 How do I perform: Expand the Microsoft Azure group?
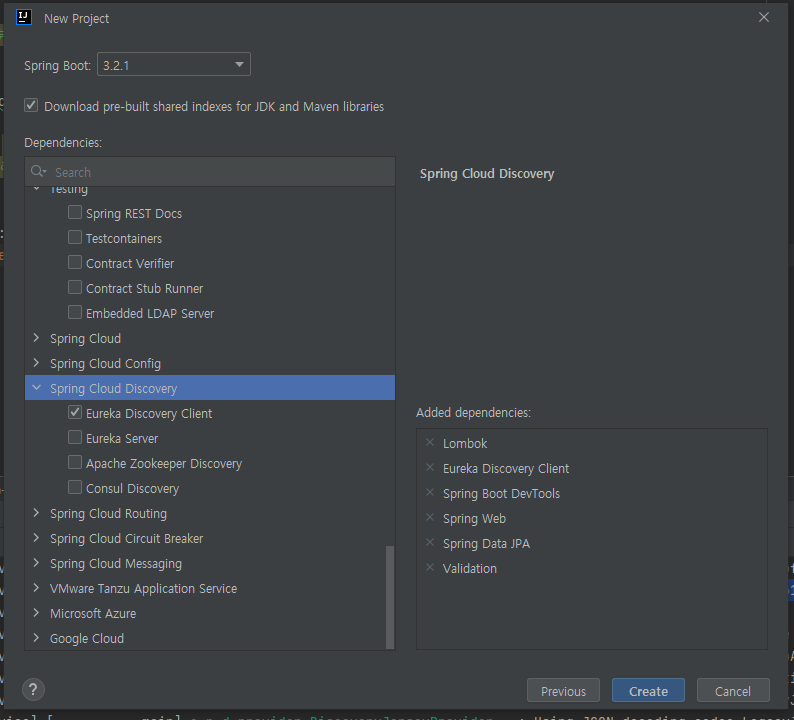coord(36,613)
